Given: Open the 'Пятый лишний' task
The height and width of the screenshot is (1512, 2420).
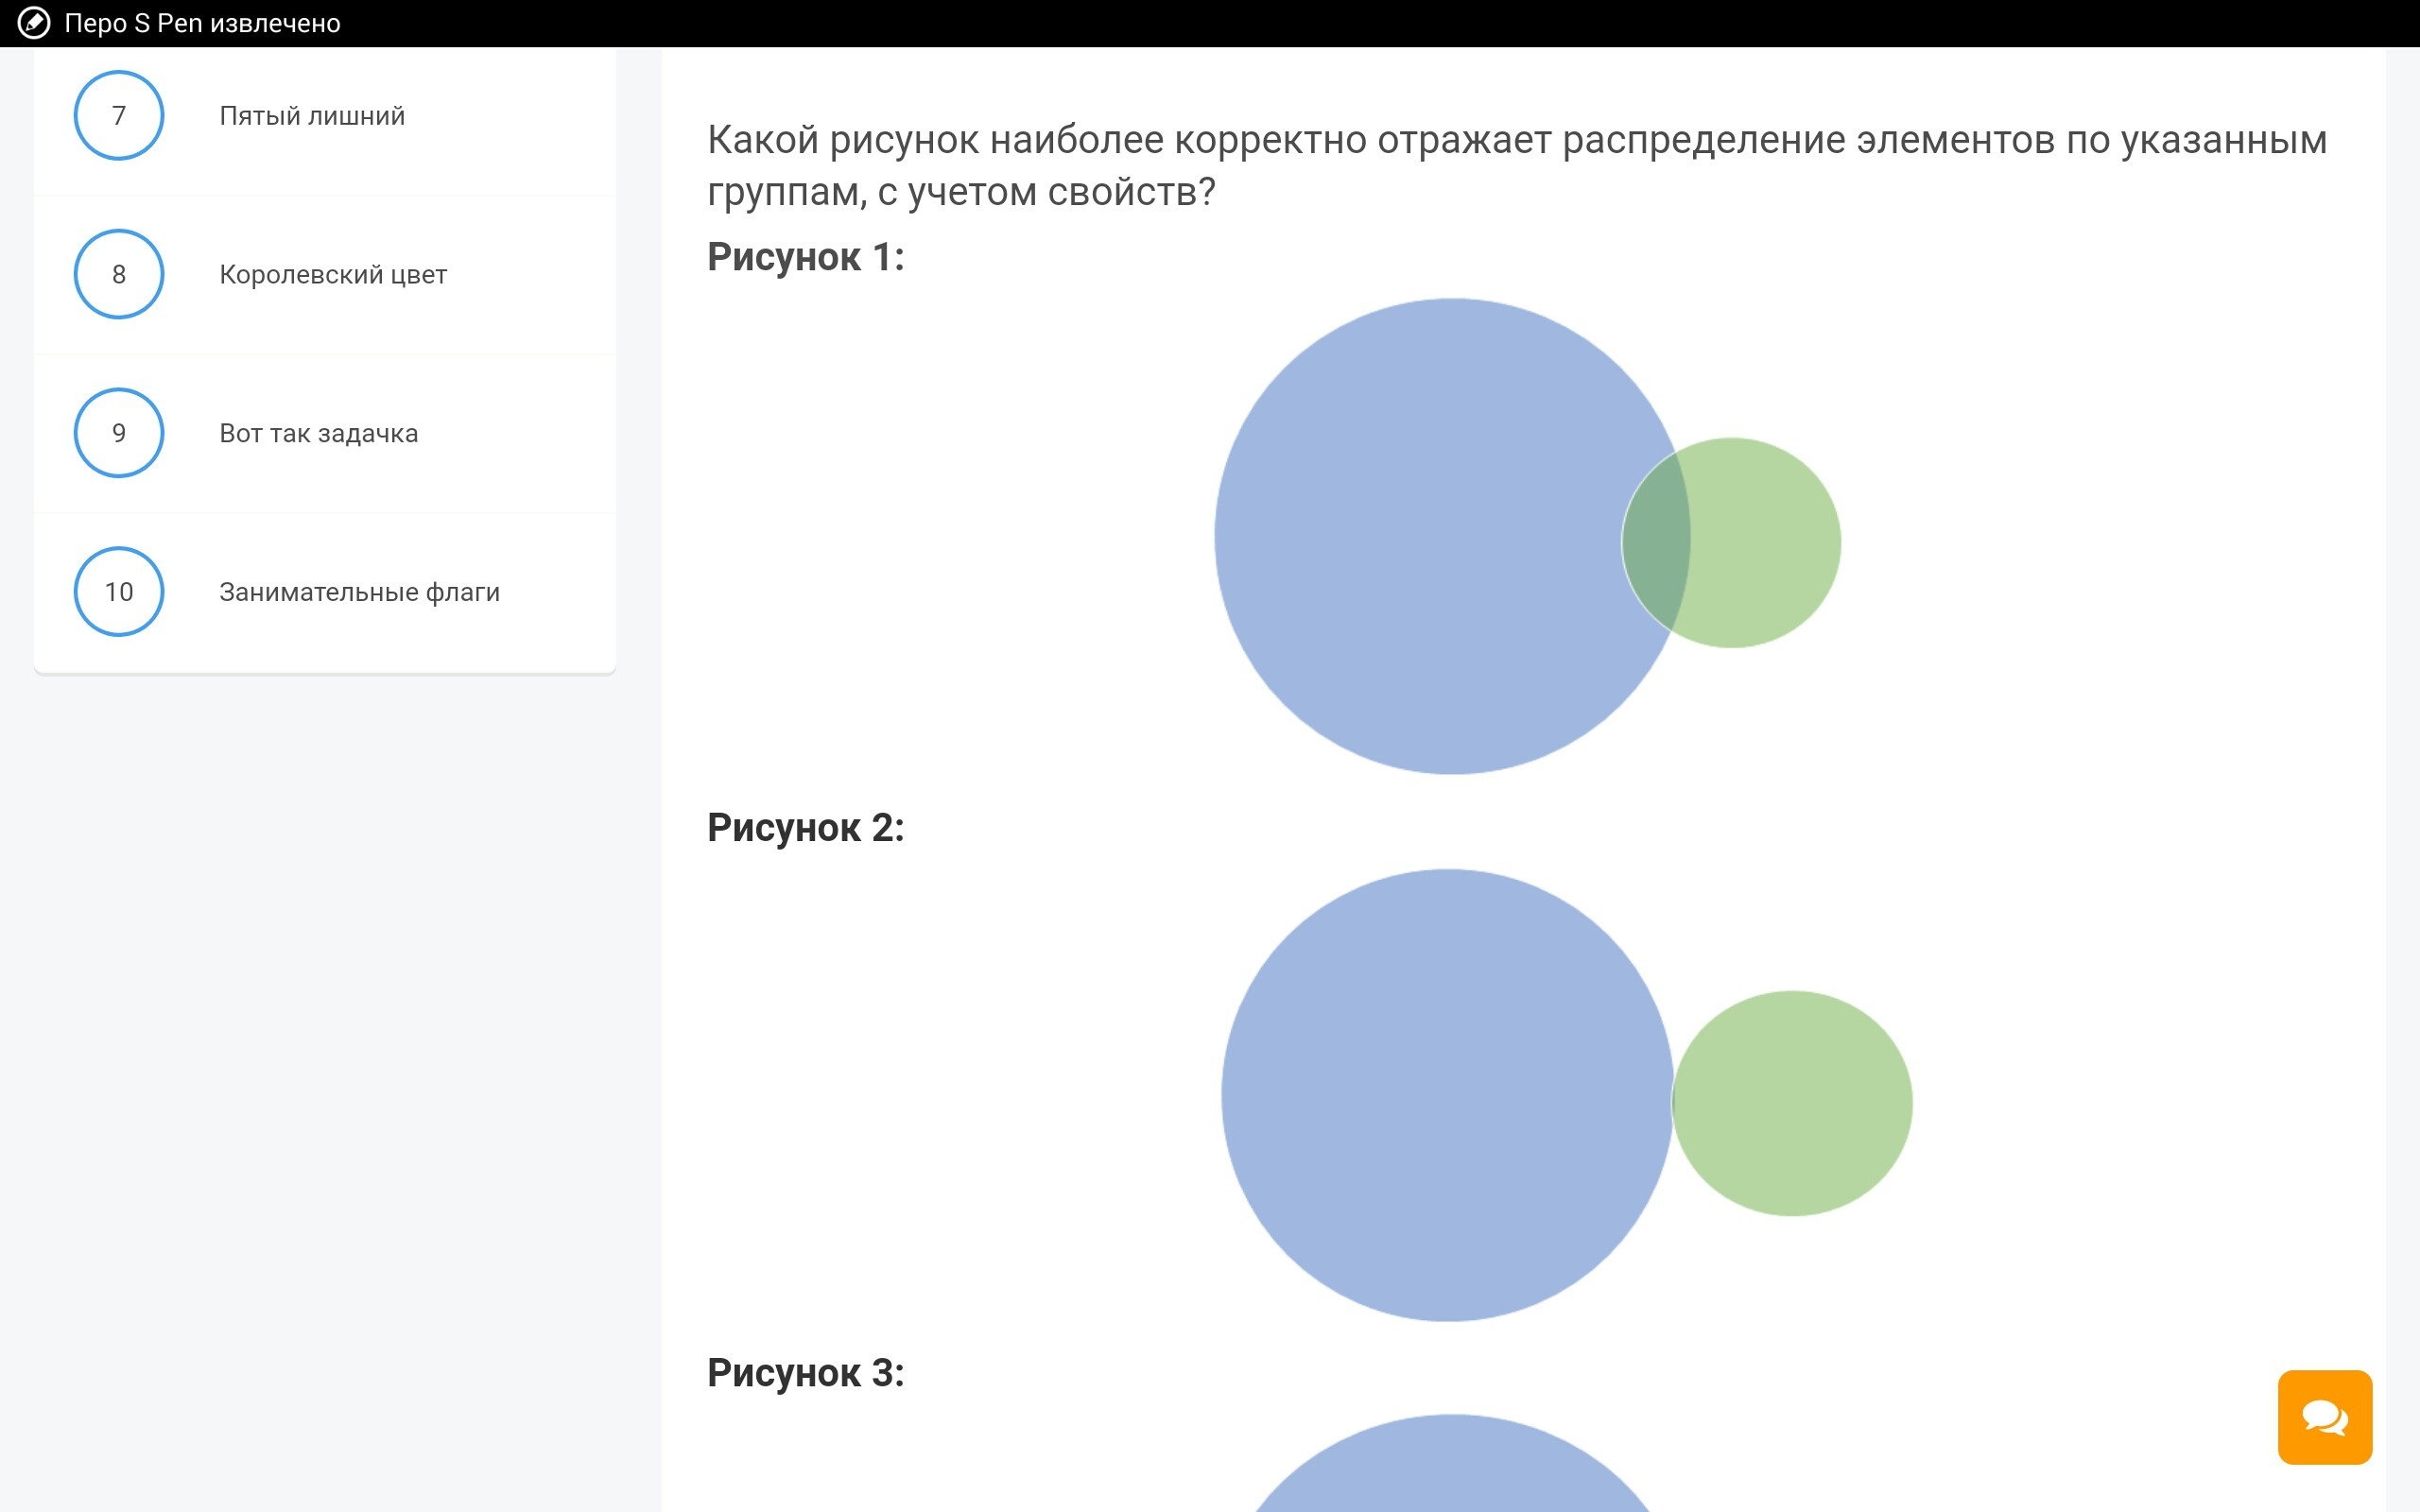Looking at the screenshot, I should click(x=312, y=116).
